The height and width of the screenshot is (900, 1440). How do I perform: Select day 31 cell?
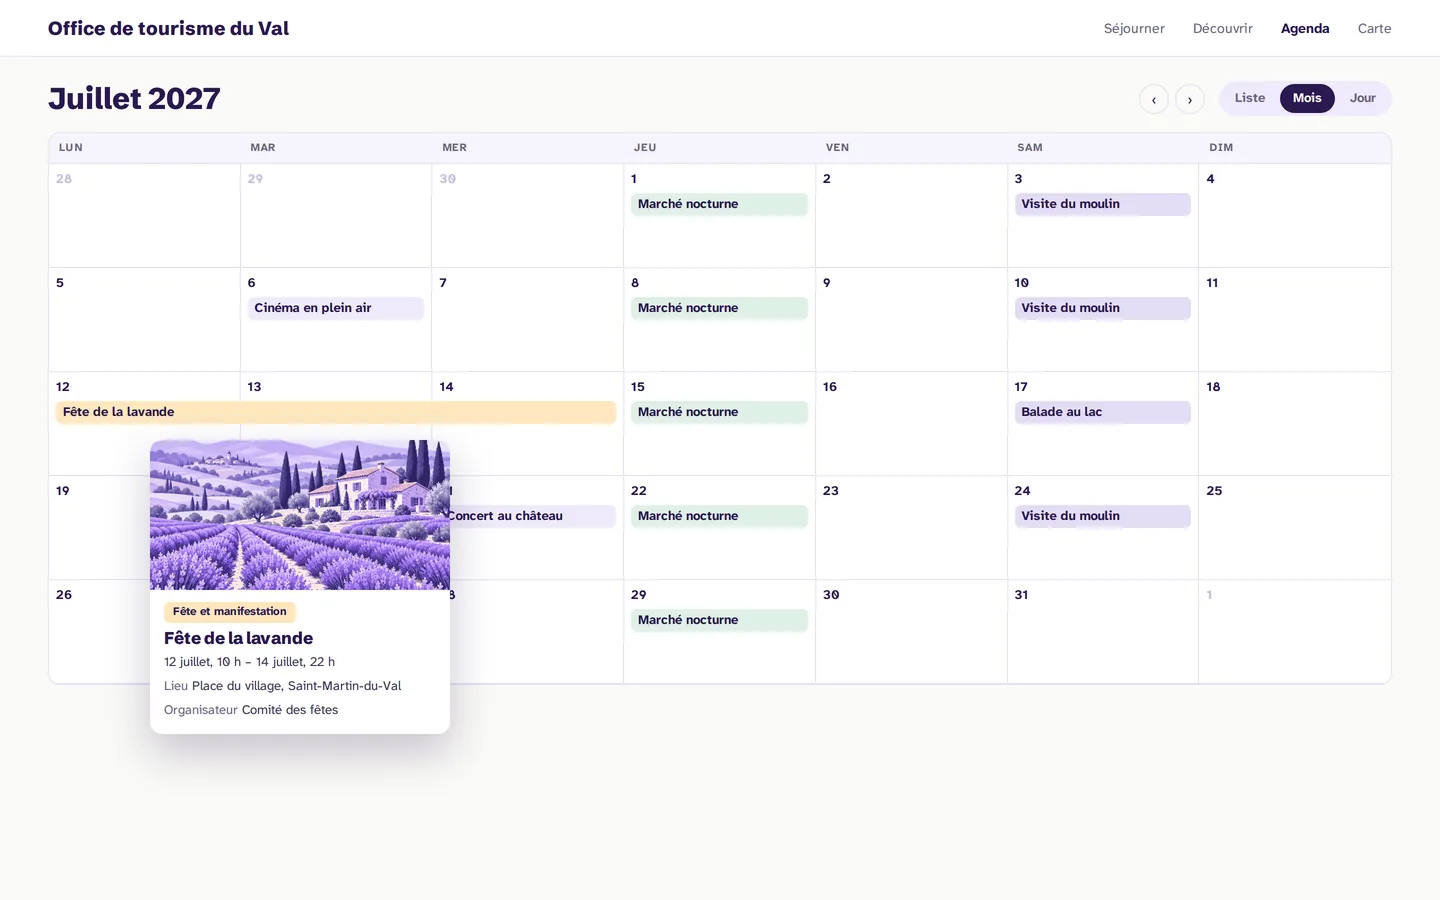click(x=1102, y=632)
